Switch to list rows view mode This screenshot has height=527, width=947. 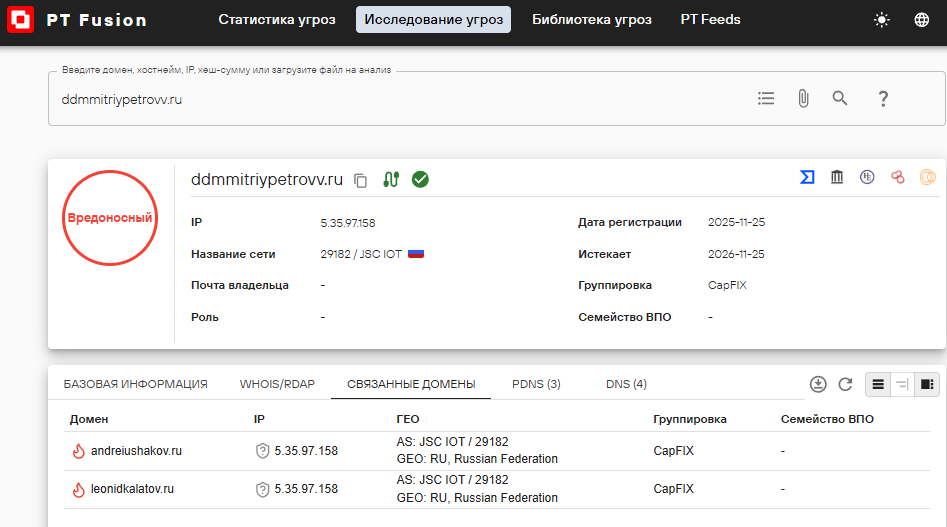click(878, 384)
